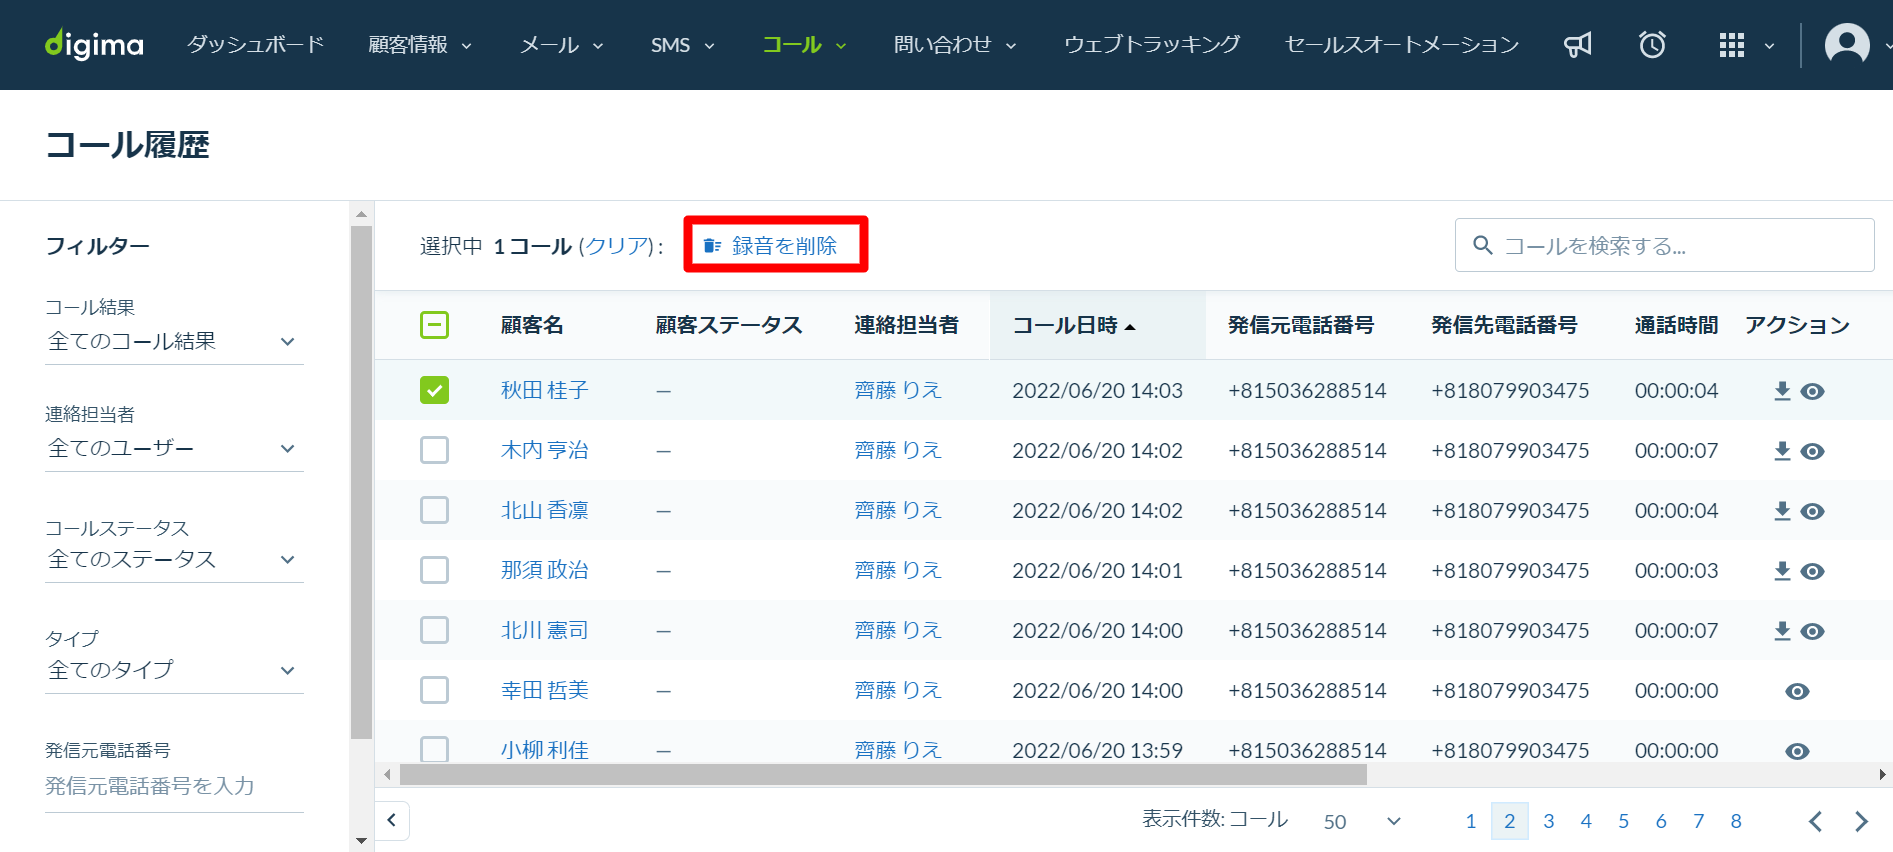Check the 那須 政治 row checkbox

pyautogui.click(x=434, y=570)
